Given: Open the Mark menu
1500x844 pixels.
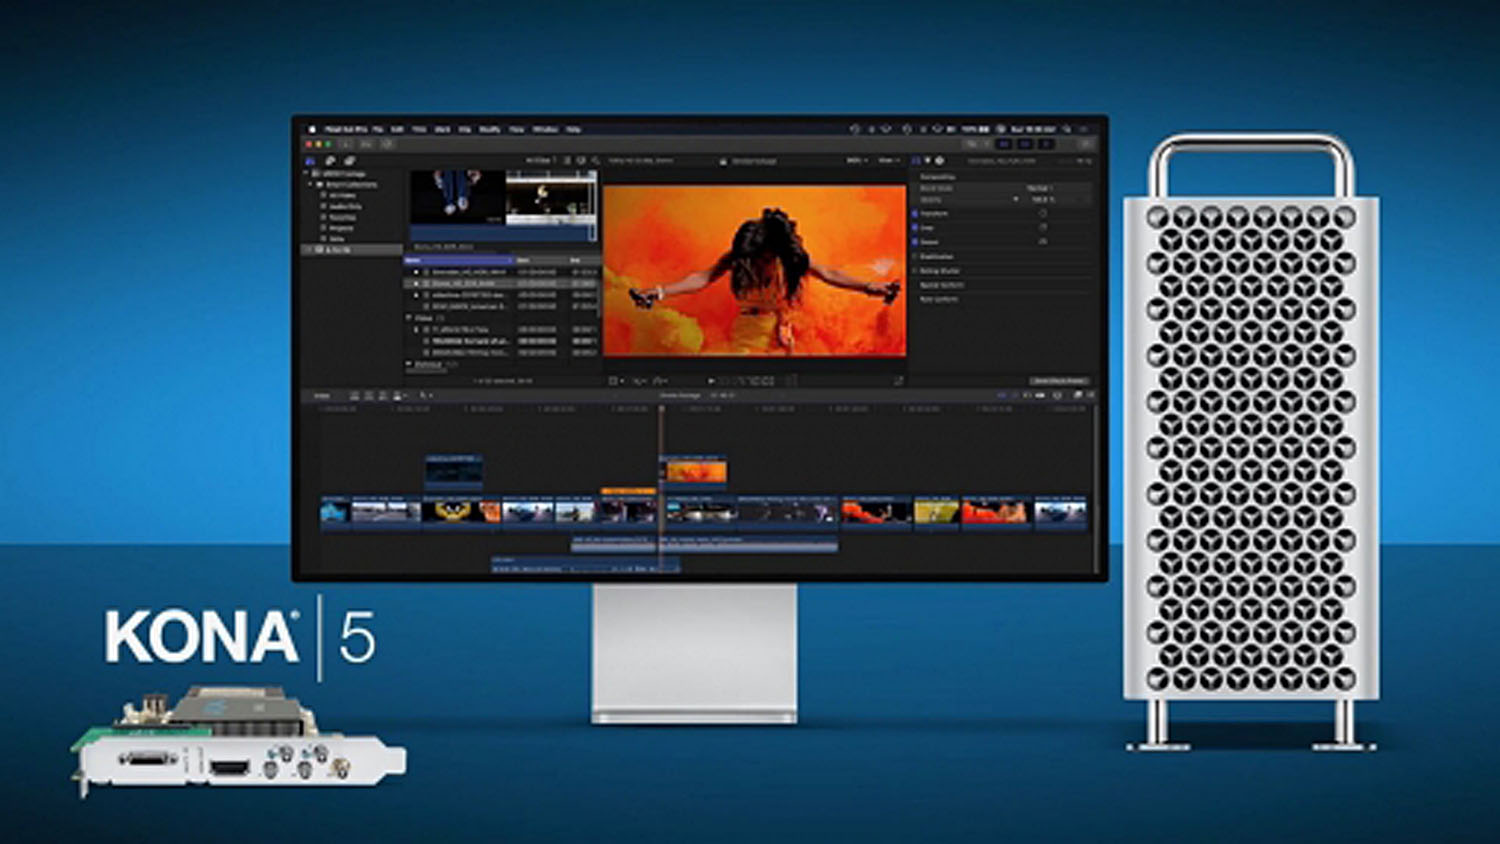Looking at the screenshot, I should [442, 129].
